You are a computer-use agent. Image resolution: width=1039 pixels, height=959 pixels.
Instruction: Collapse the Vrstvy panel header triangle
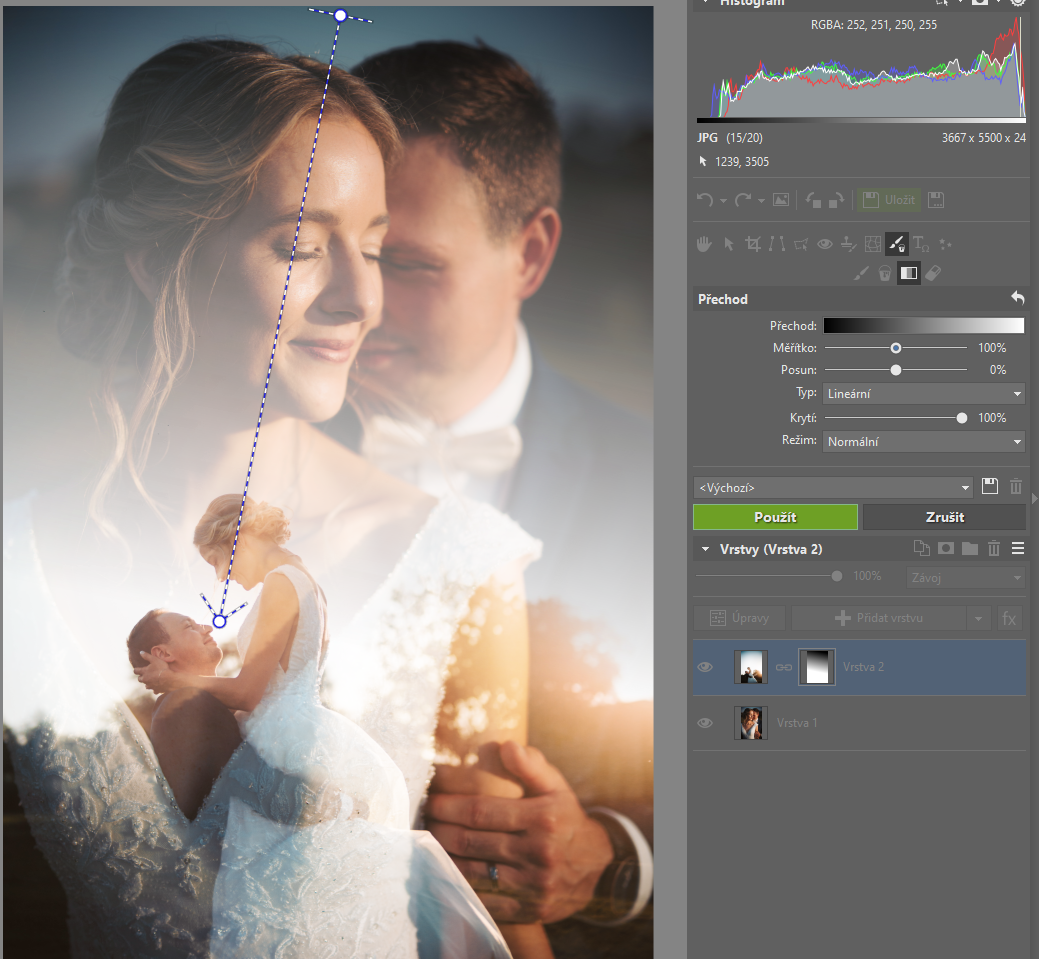point(705,549)
